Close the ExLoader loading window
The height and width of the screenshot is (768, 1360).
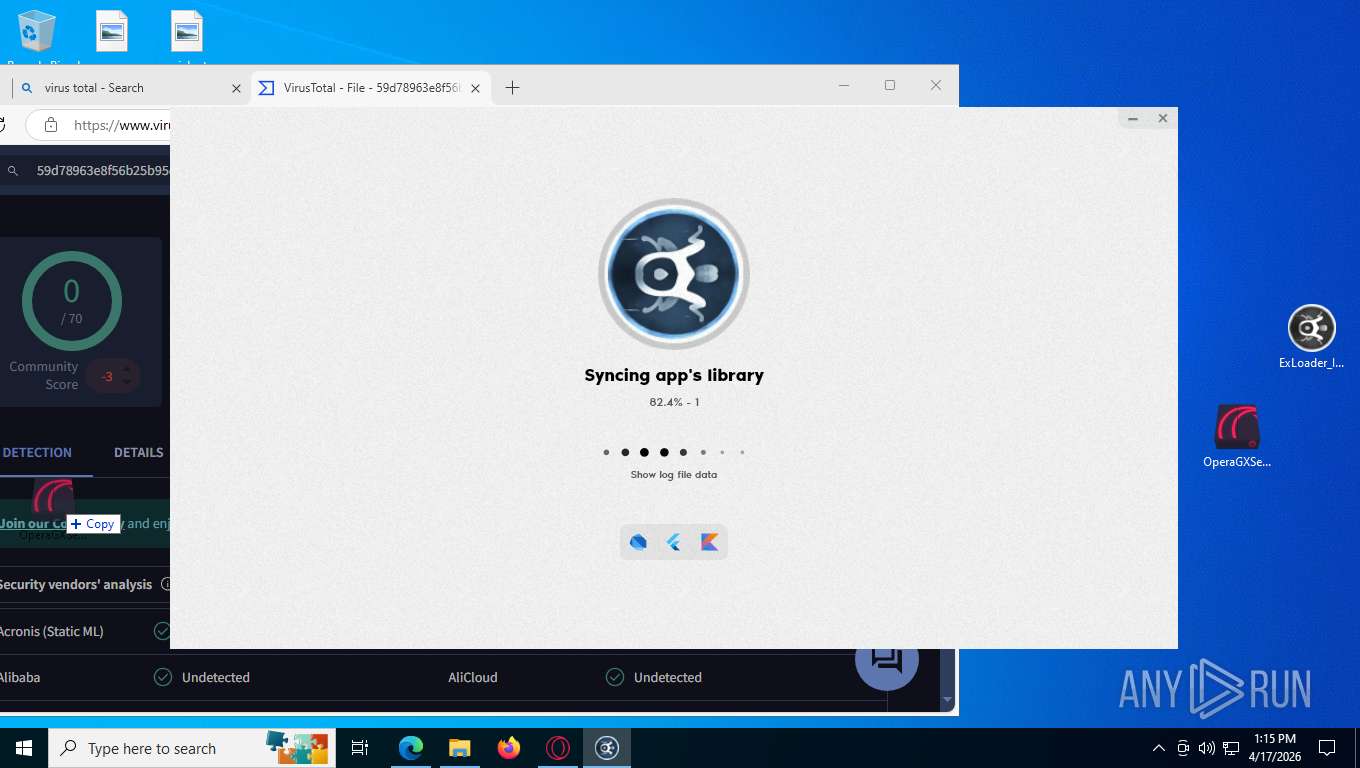pos(1163,119)
